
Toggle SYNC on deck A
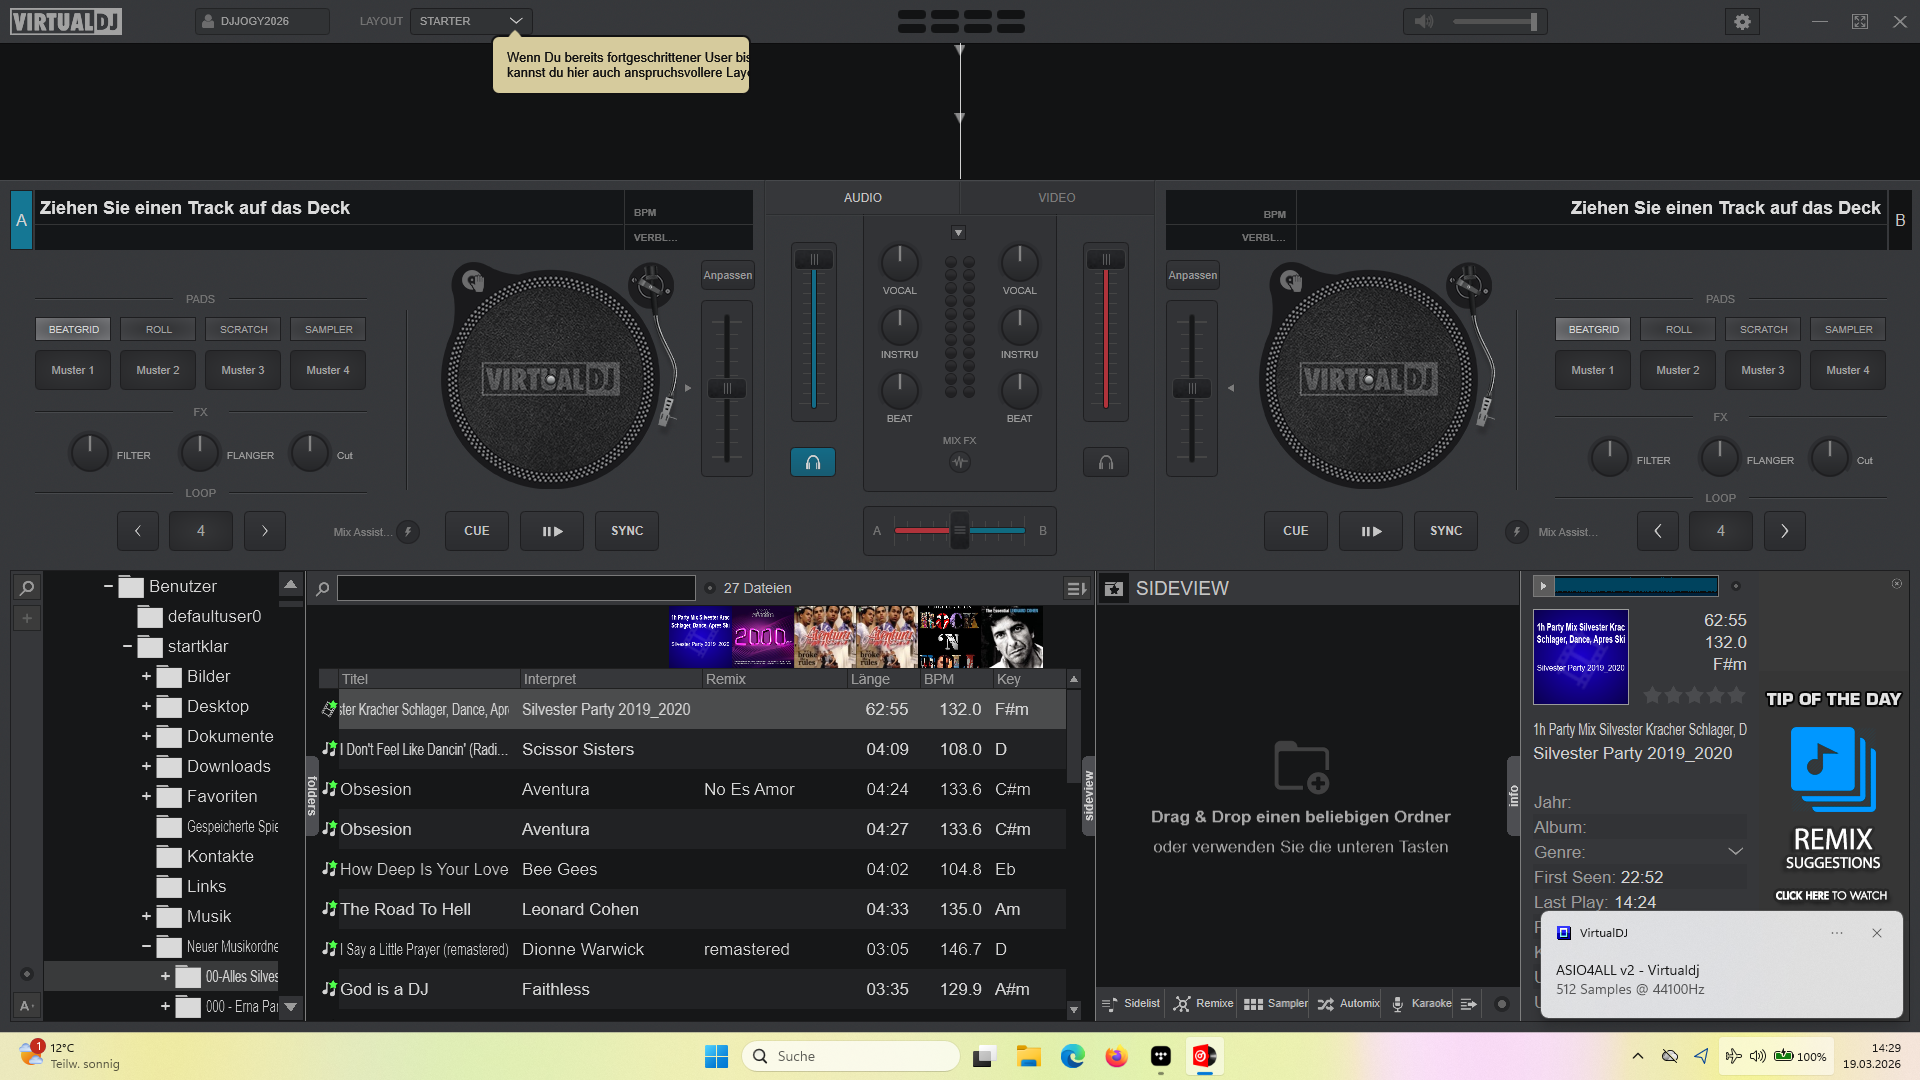(627, 531)
